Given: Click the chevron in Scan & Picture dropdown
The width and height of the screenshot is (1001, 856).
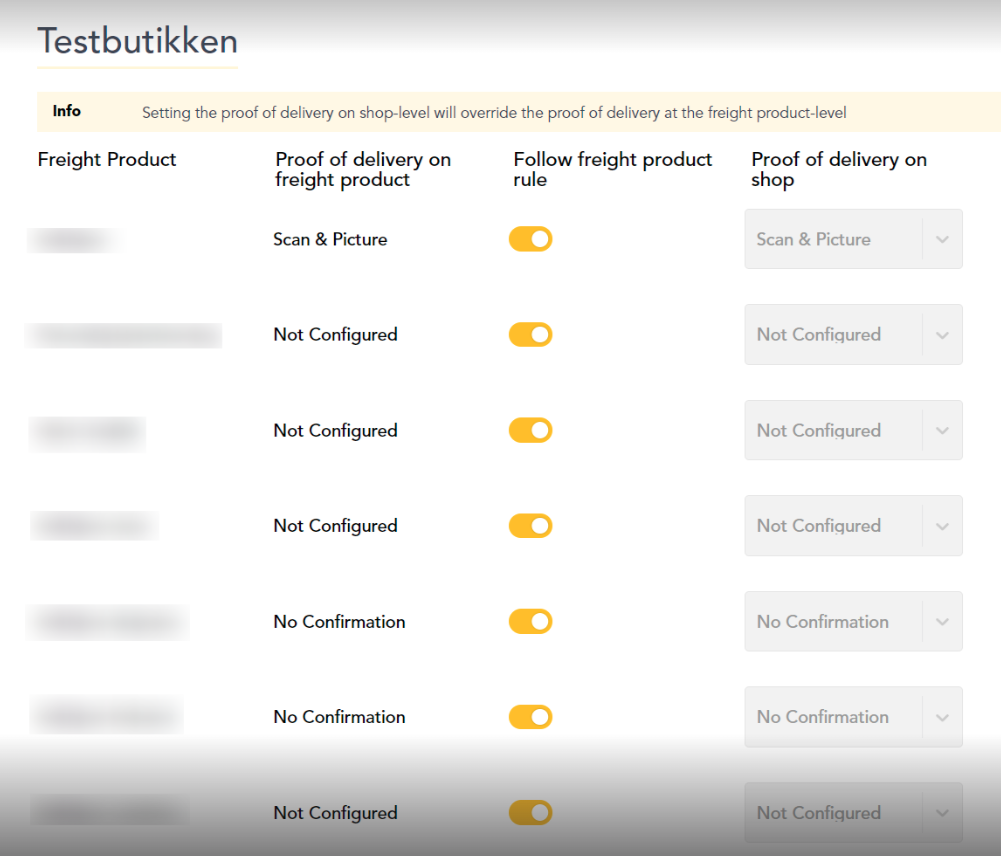Looking at the screenshot, I should (942, 240).
